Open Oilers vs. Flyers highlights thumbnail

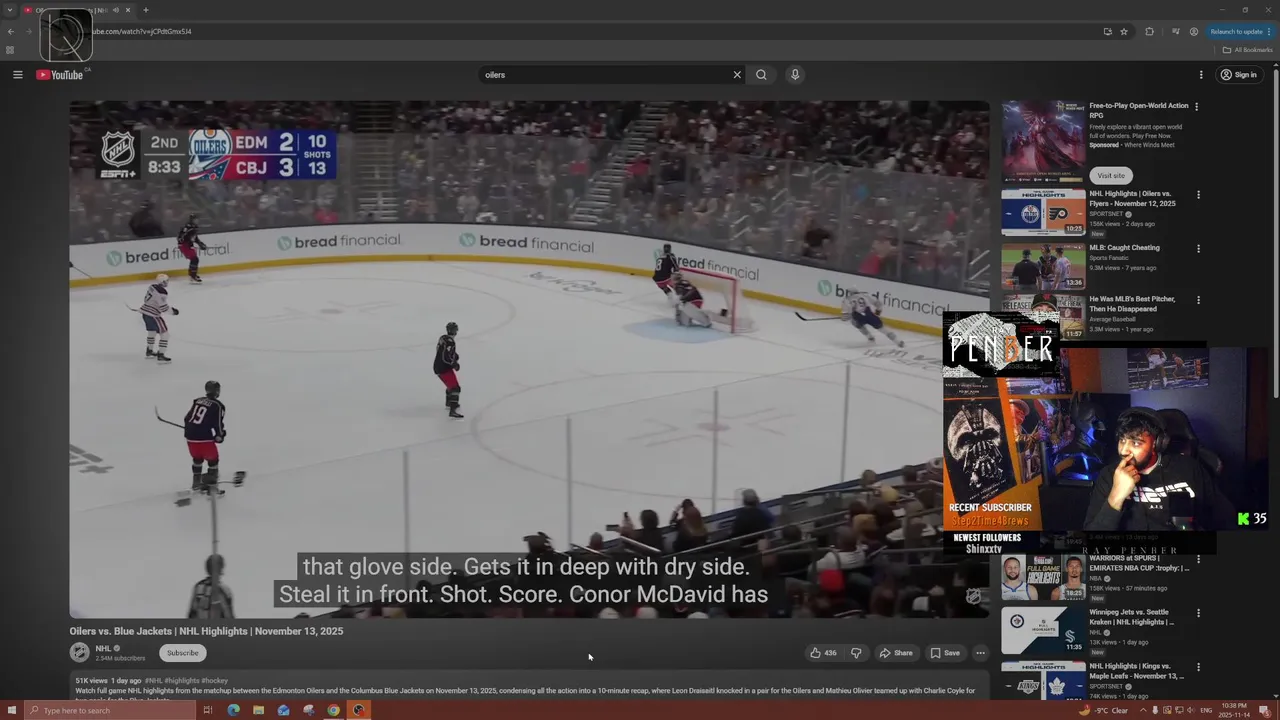(x=1043, y=212)
